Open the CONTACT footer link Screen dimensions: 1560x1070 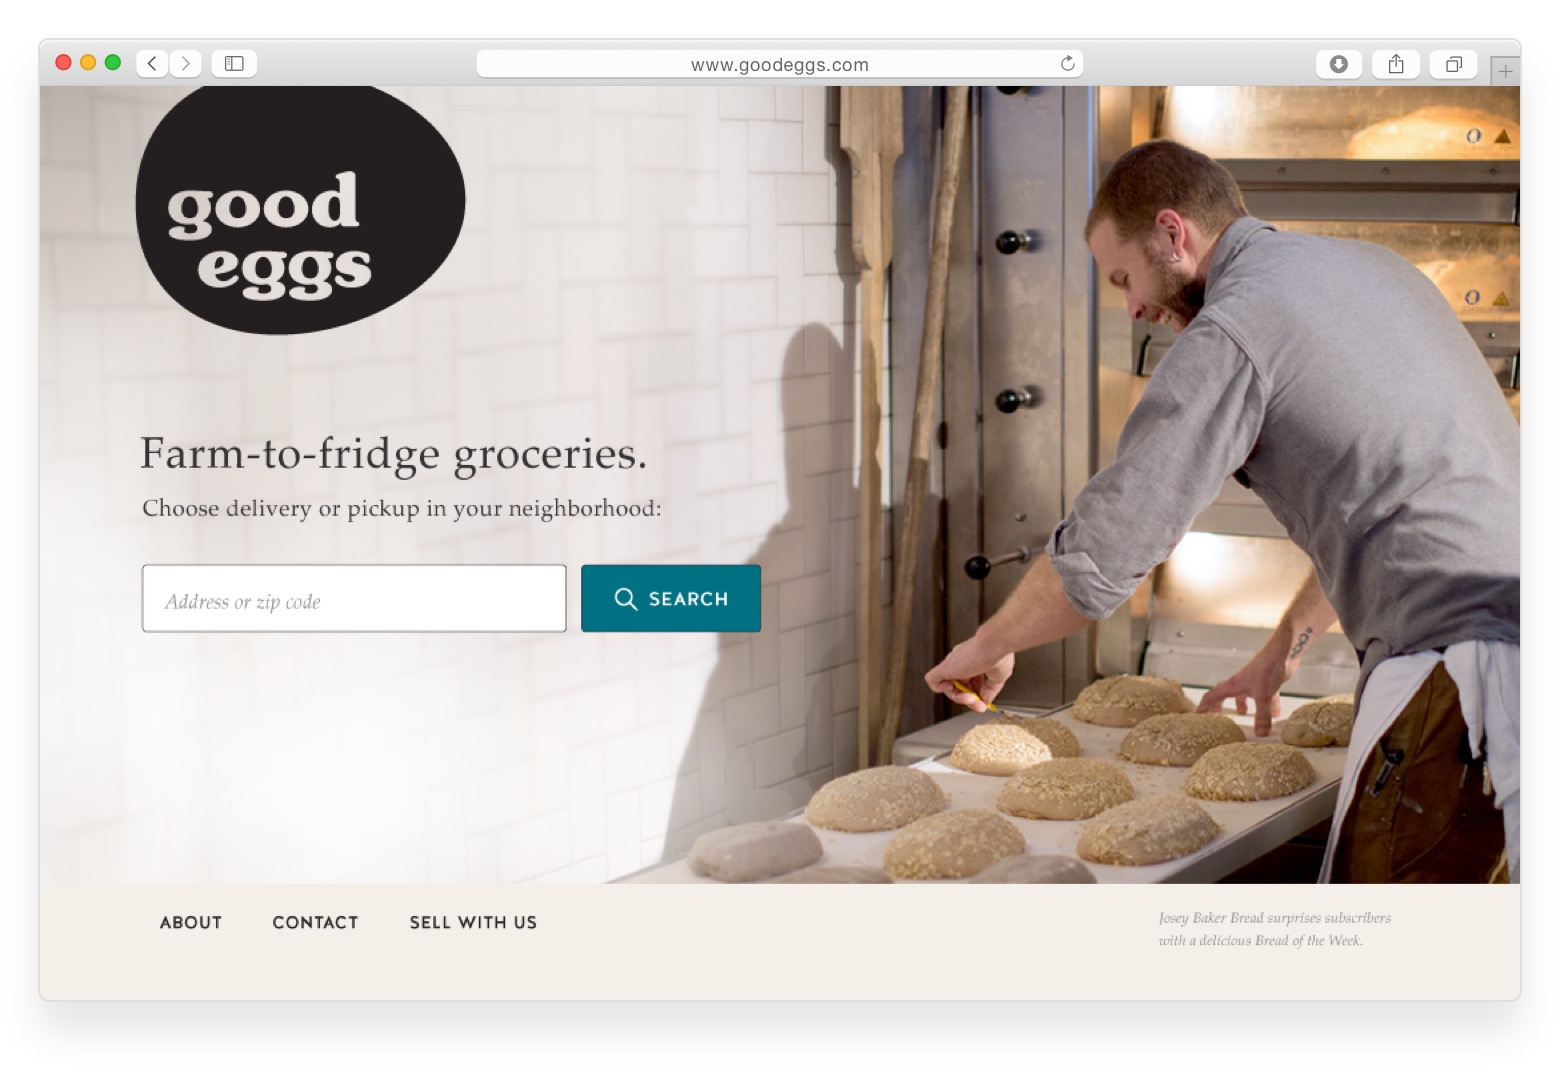coord(315,922)
